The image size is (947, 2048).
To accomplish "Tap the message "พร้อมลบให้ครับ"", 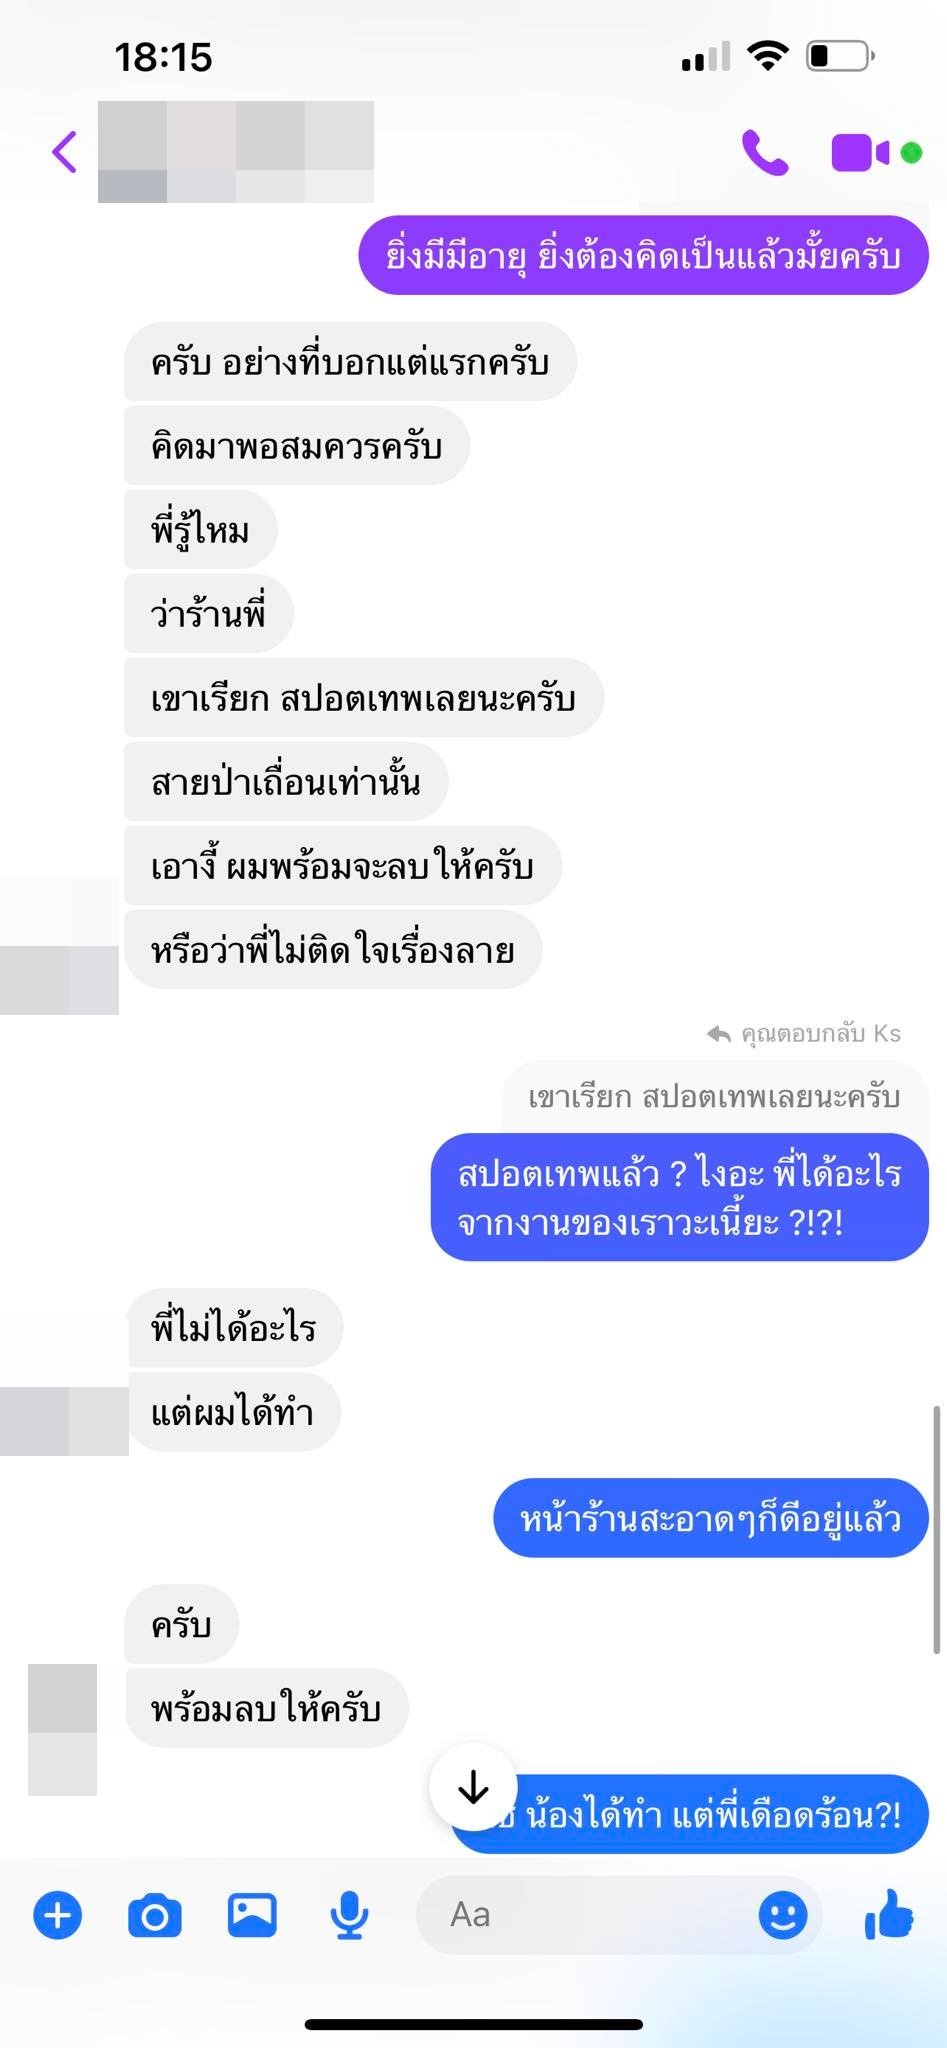I will point(266,1708).
